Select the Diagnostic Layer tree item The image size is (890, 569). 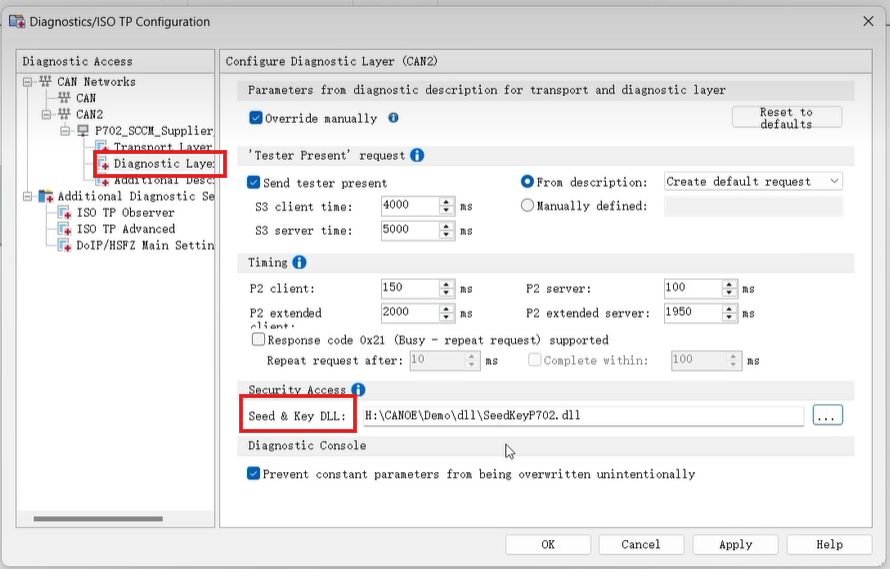pos(164,164)
